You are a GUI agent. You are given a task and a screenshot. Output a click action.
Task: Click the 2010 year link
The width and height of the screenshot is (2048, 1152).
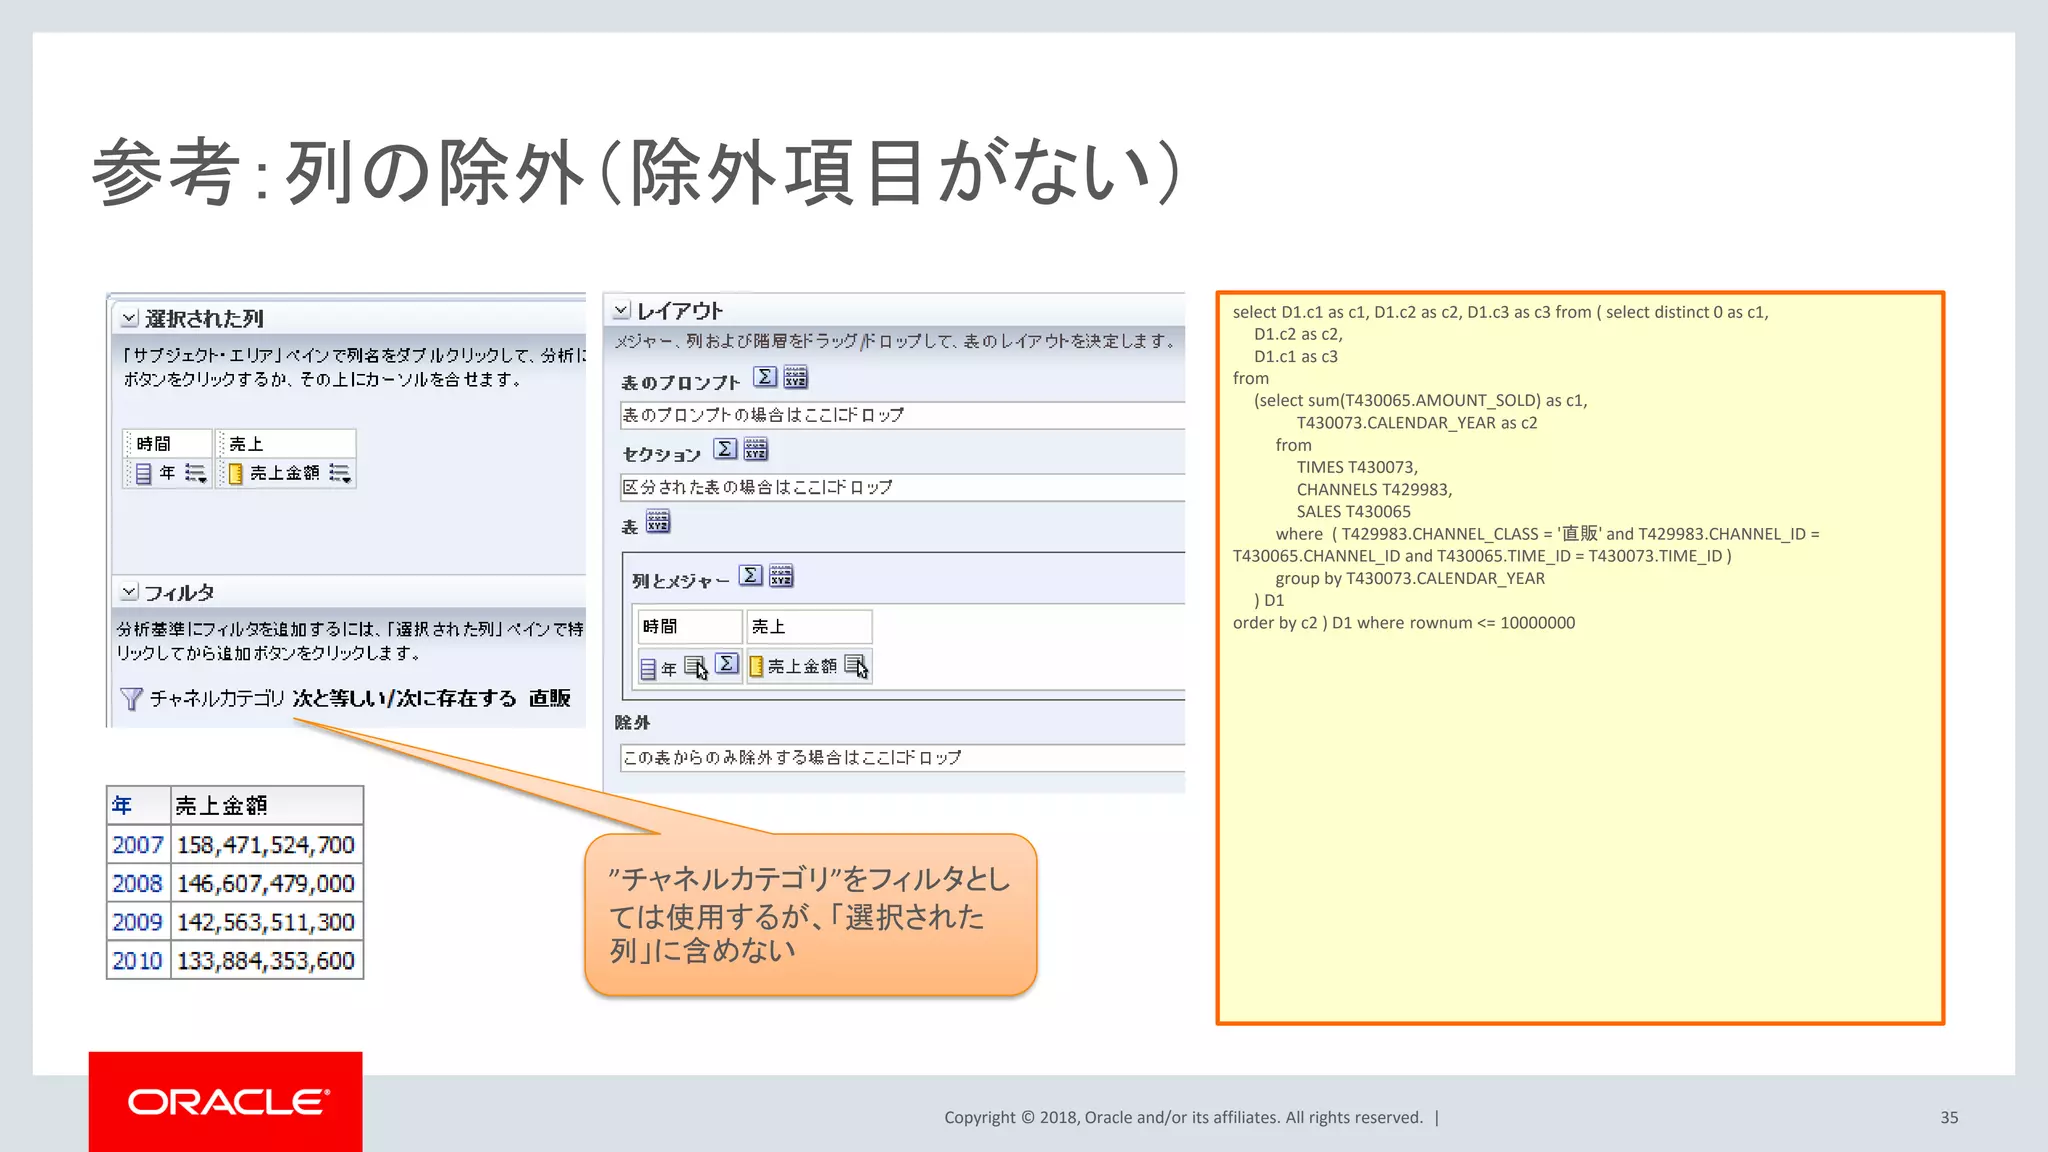click(137, 961)
